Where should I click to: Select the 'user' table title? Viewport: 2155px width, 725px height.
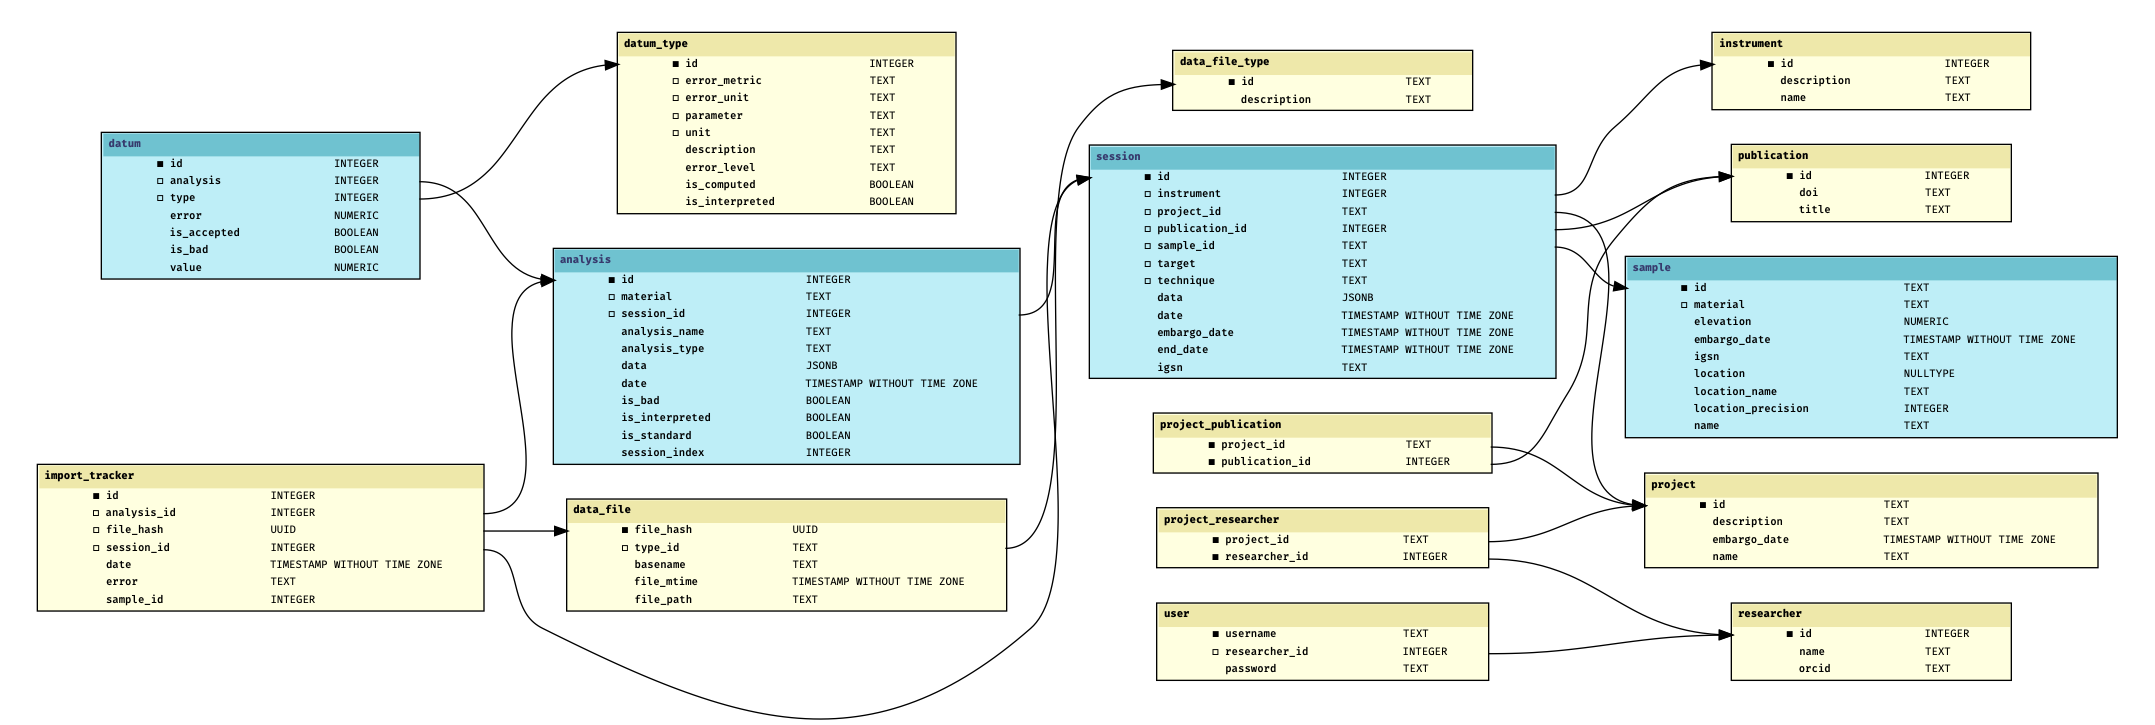[1176, 614]
